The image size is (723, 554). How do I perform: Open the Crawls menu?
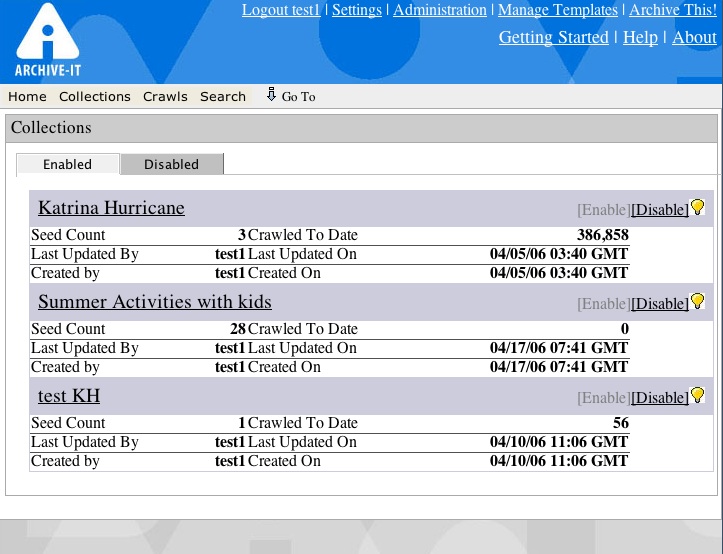[x=165, y=97]
